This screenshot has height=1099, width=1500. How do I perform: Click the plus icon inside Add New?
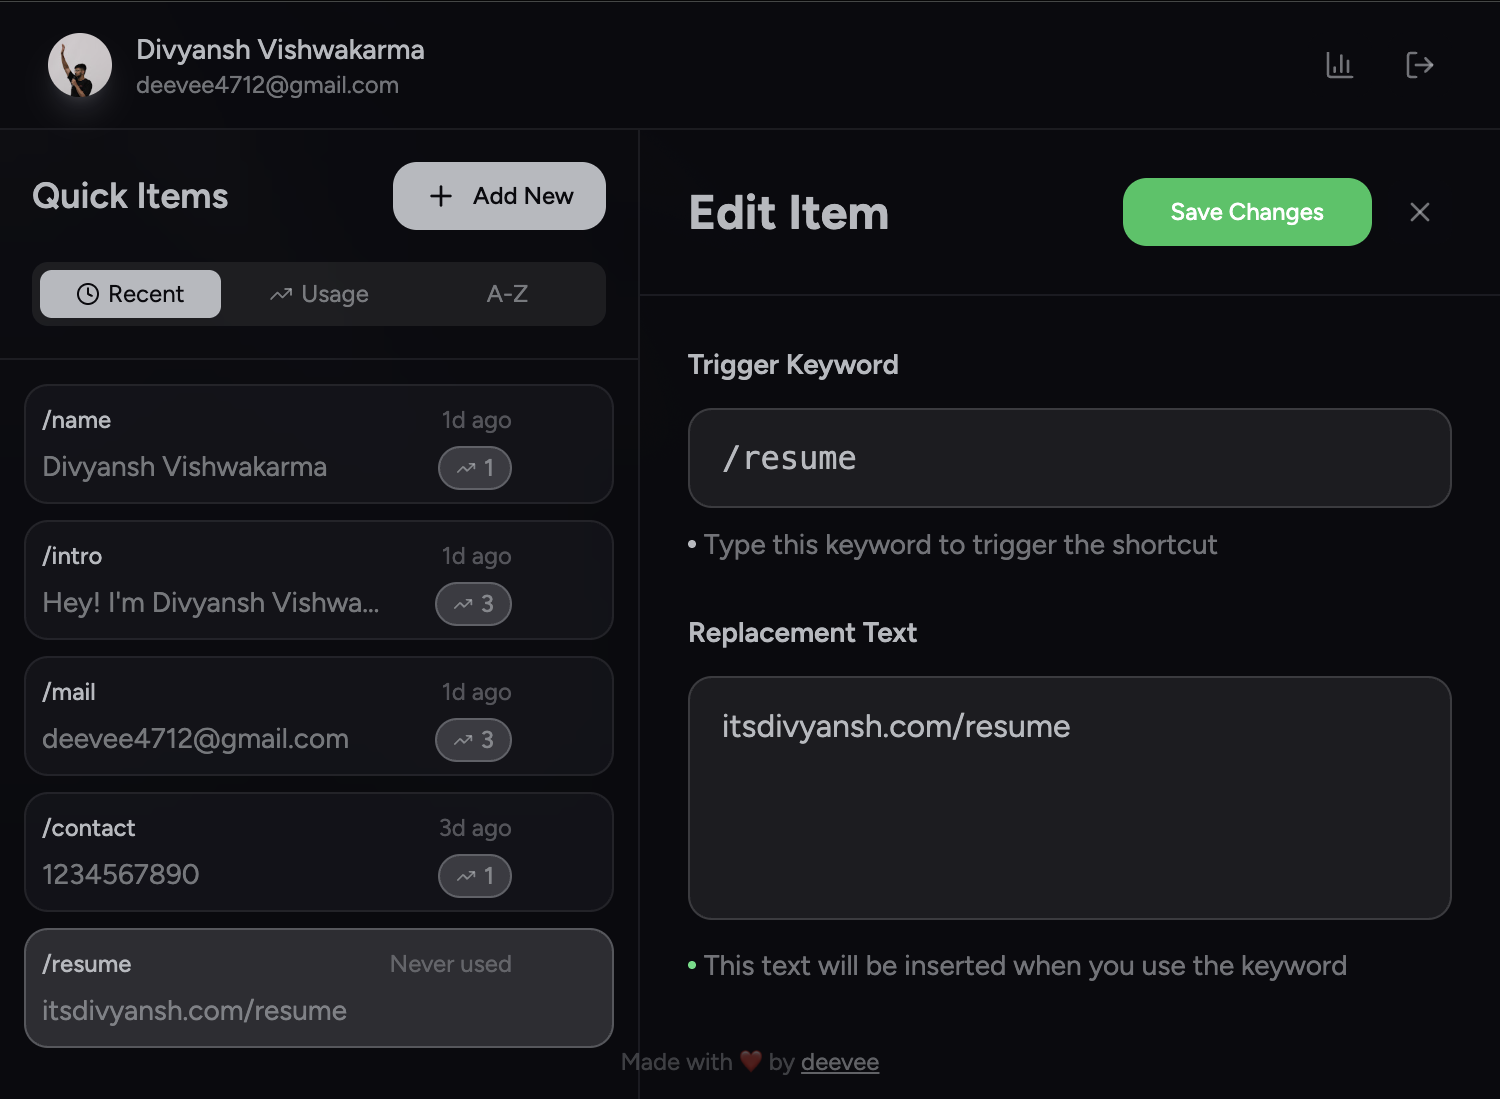(440, 196)
